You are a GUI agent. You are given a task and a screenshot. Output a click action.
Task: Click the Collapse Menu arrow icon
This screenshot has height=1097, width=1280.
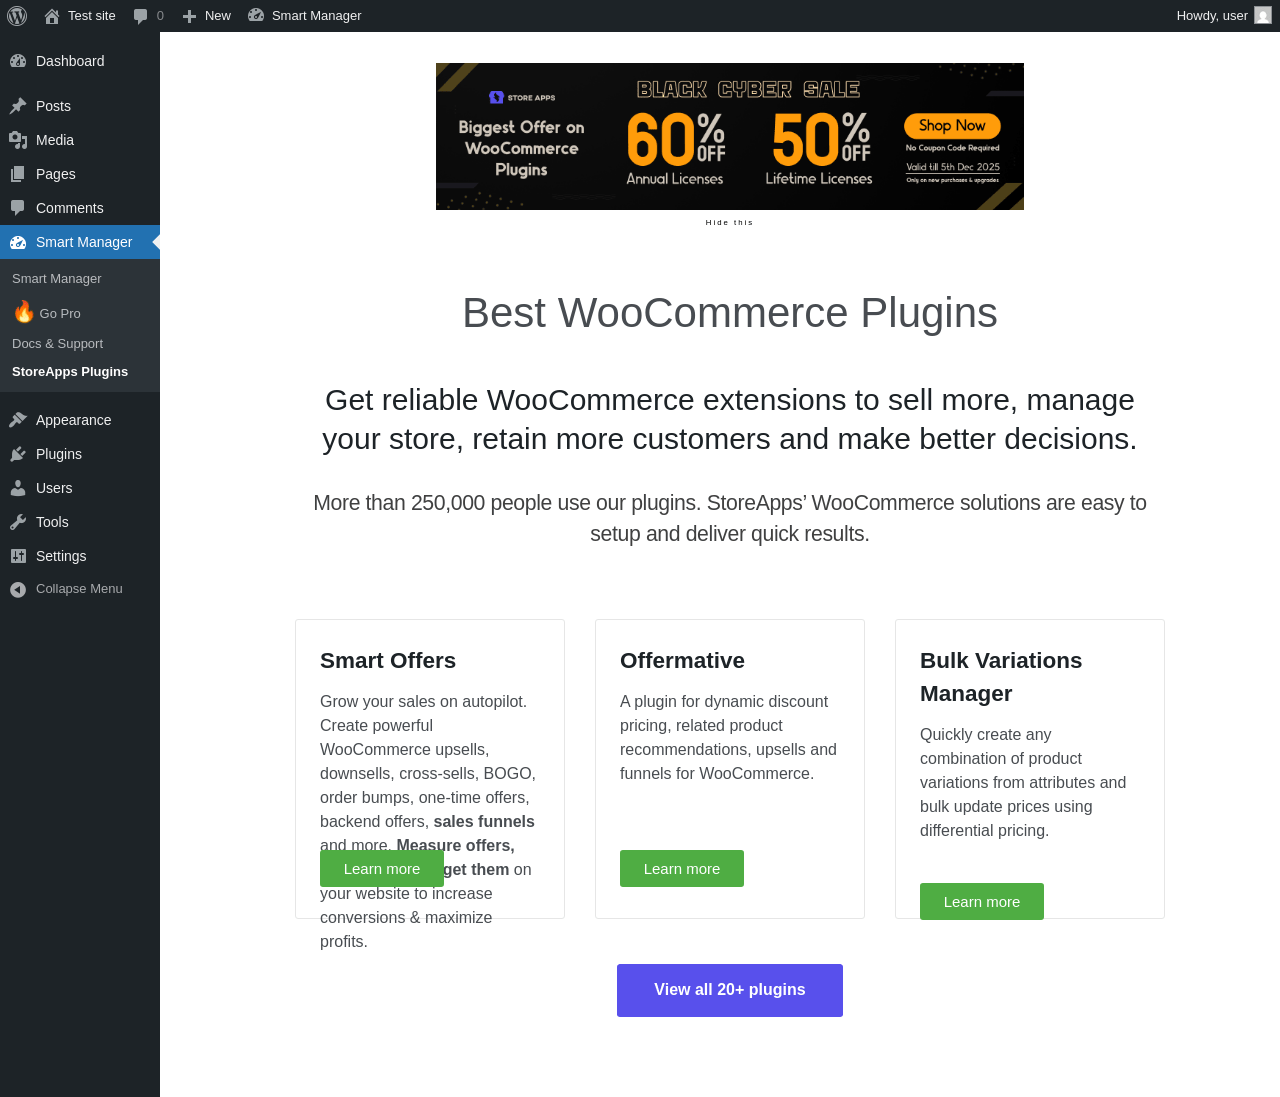(18, 590)
